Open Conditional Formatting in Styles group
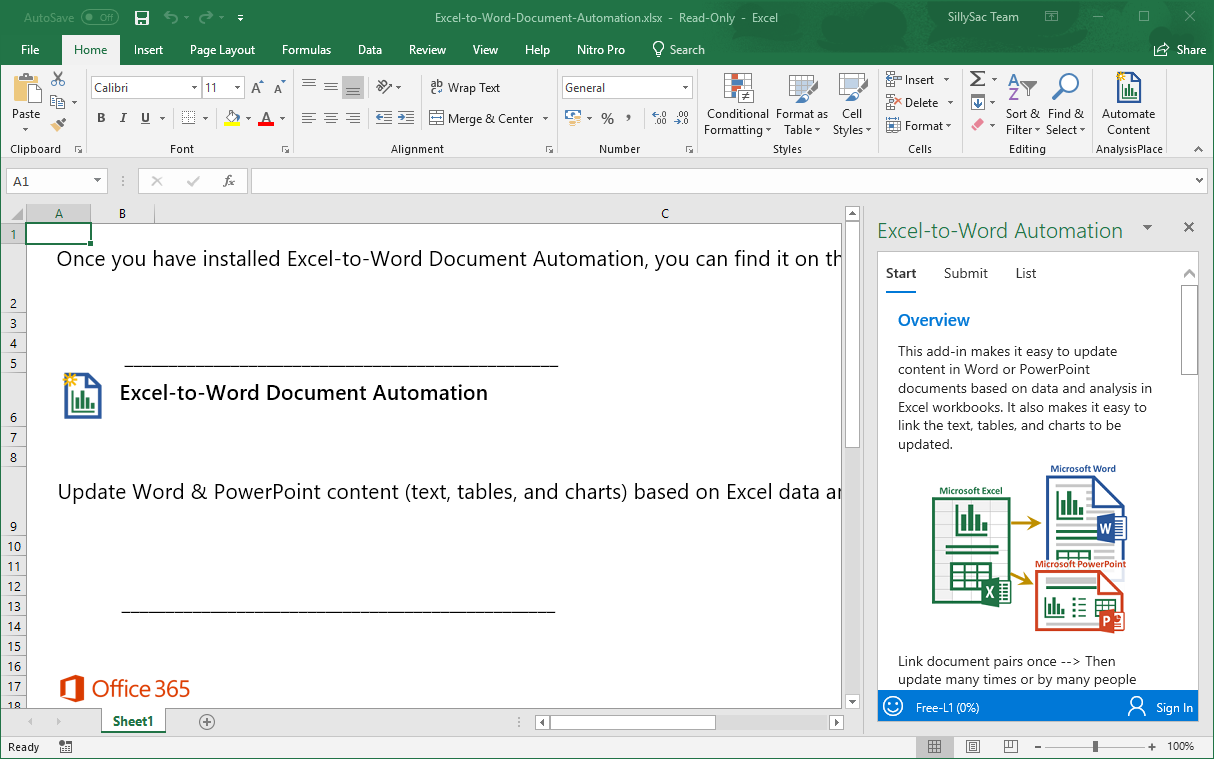The image size is (1214, 759). (737, 104)
